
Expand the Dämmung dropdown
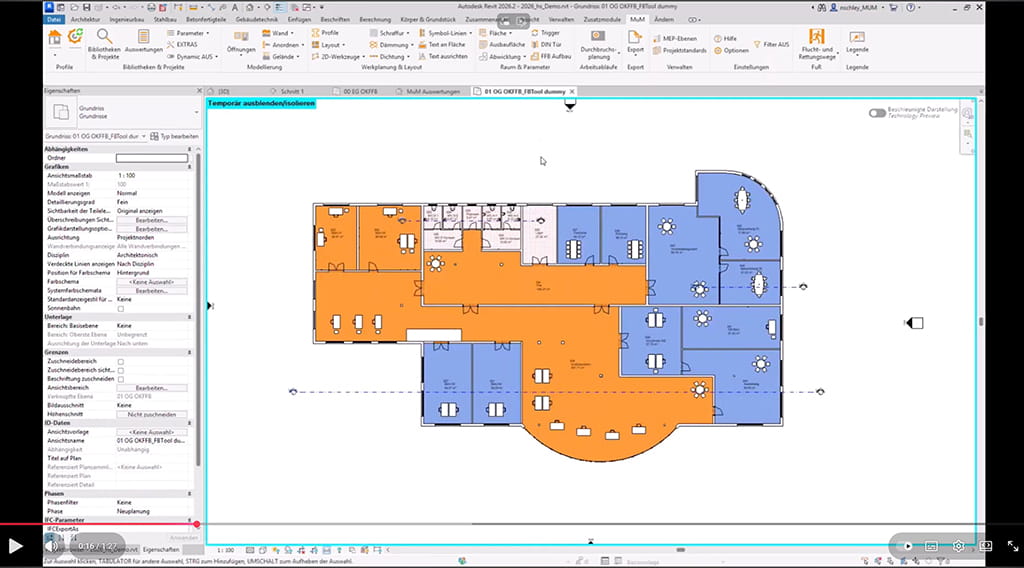391,44
